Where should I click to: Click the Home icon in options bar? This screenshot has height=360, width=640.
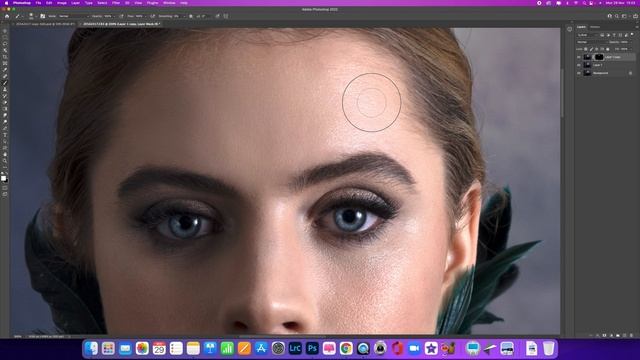pos(7,16)
